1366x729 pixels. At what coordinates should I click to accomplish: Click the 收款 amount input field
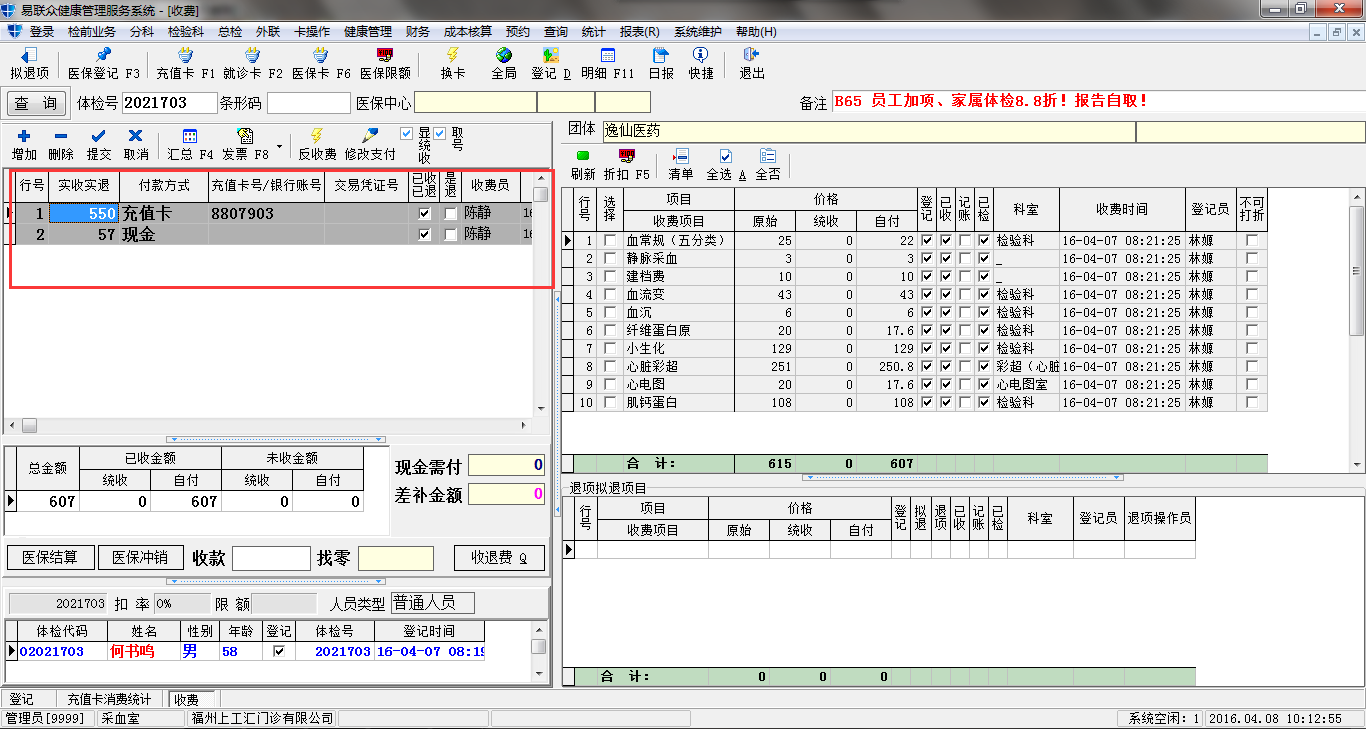(x=271, y=558)
